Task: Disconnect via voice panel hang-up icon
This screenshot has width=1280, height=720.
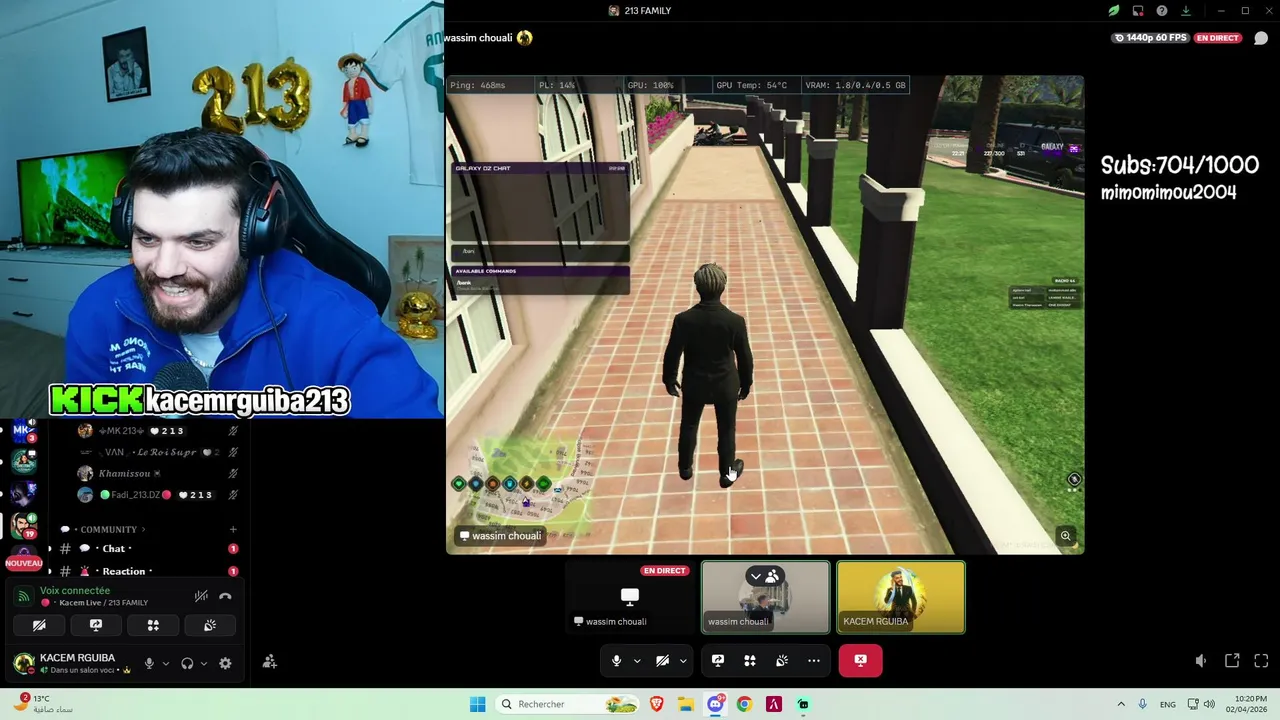Action: [225, 596]
